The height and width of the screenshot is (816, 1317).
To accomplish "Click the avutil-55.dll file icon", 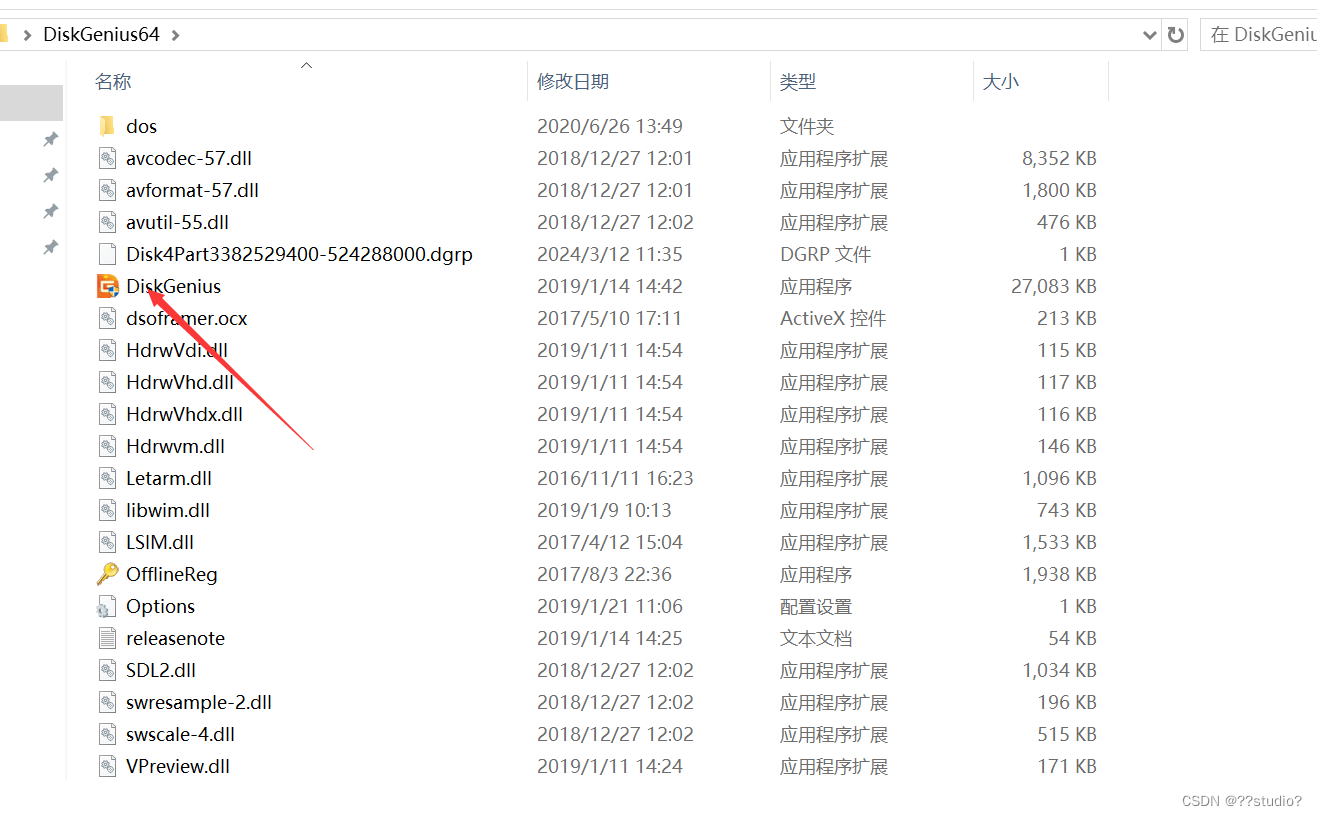I will pos(107,222).
